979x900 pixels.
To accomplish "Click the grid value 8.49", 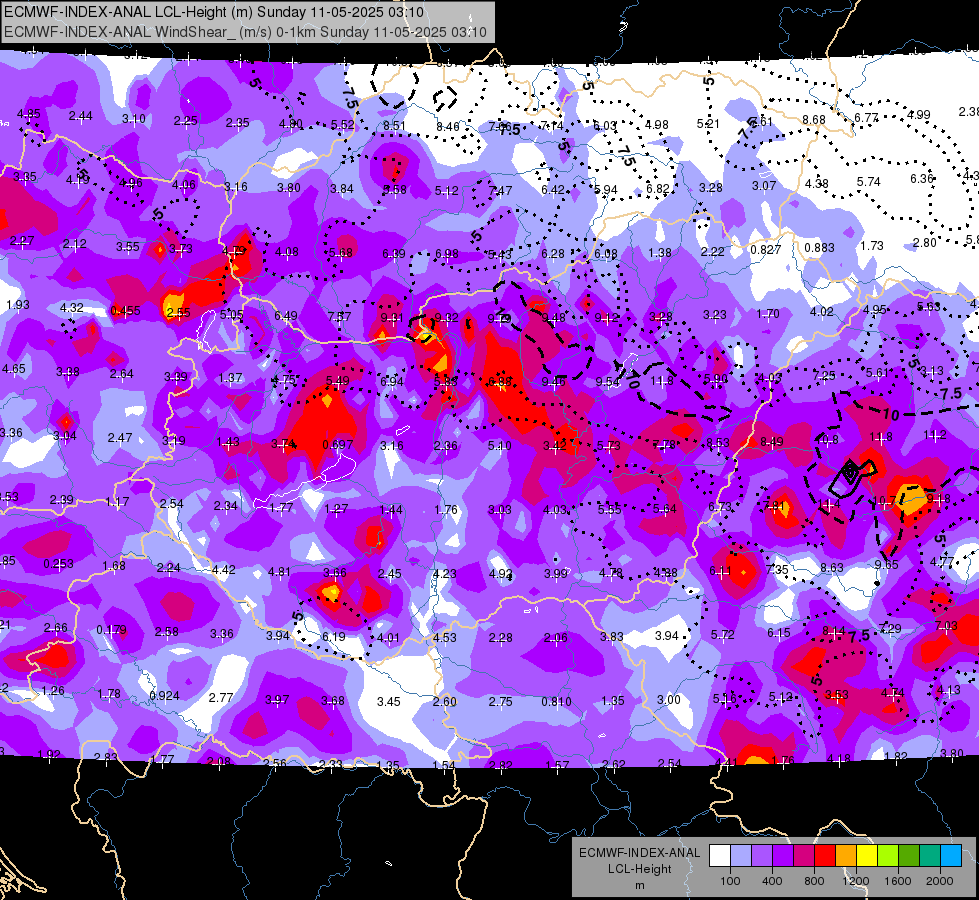I will point(772,442).
